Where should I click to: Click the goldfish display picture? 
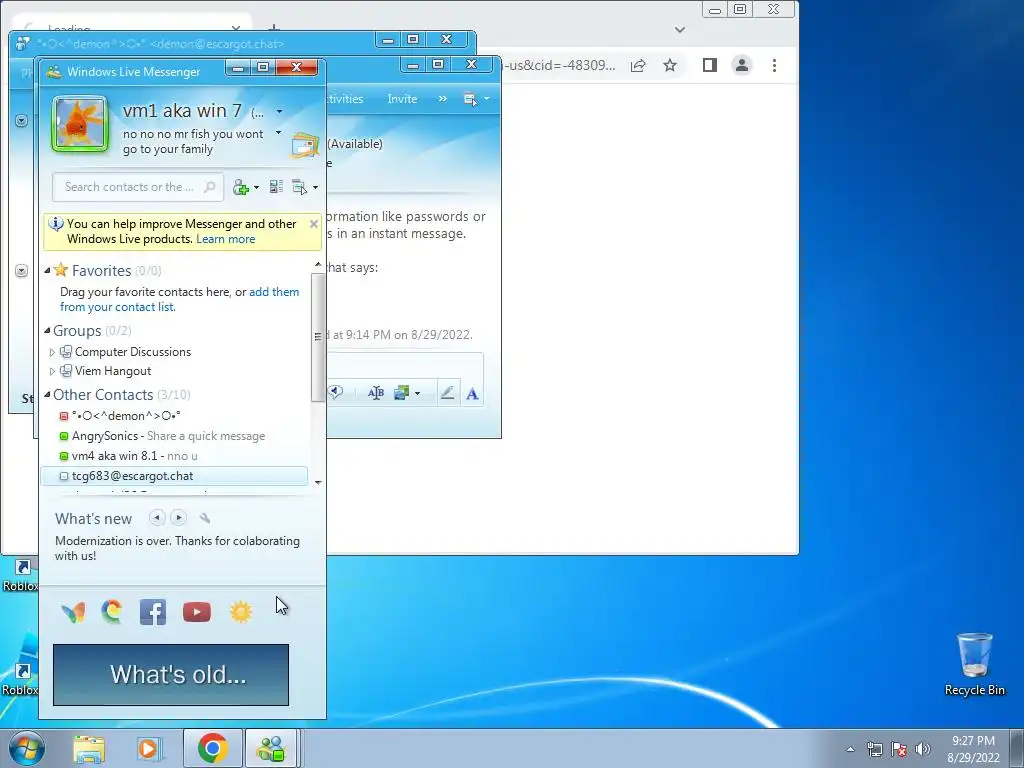click(x=80, y=124)
